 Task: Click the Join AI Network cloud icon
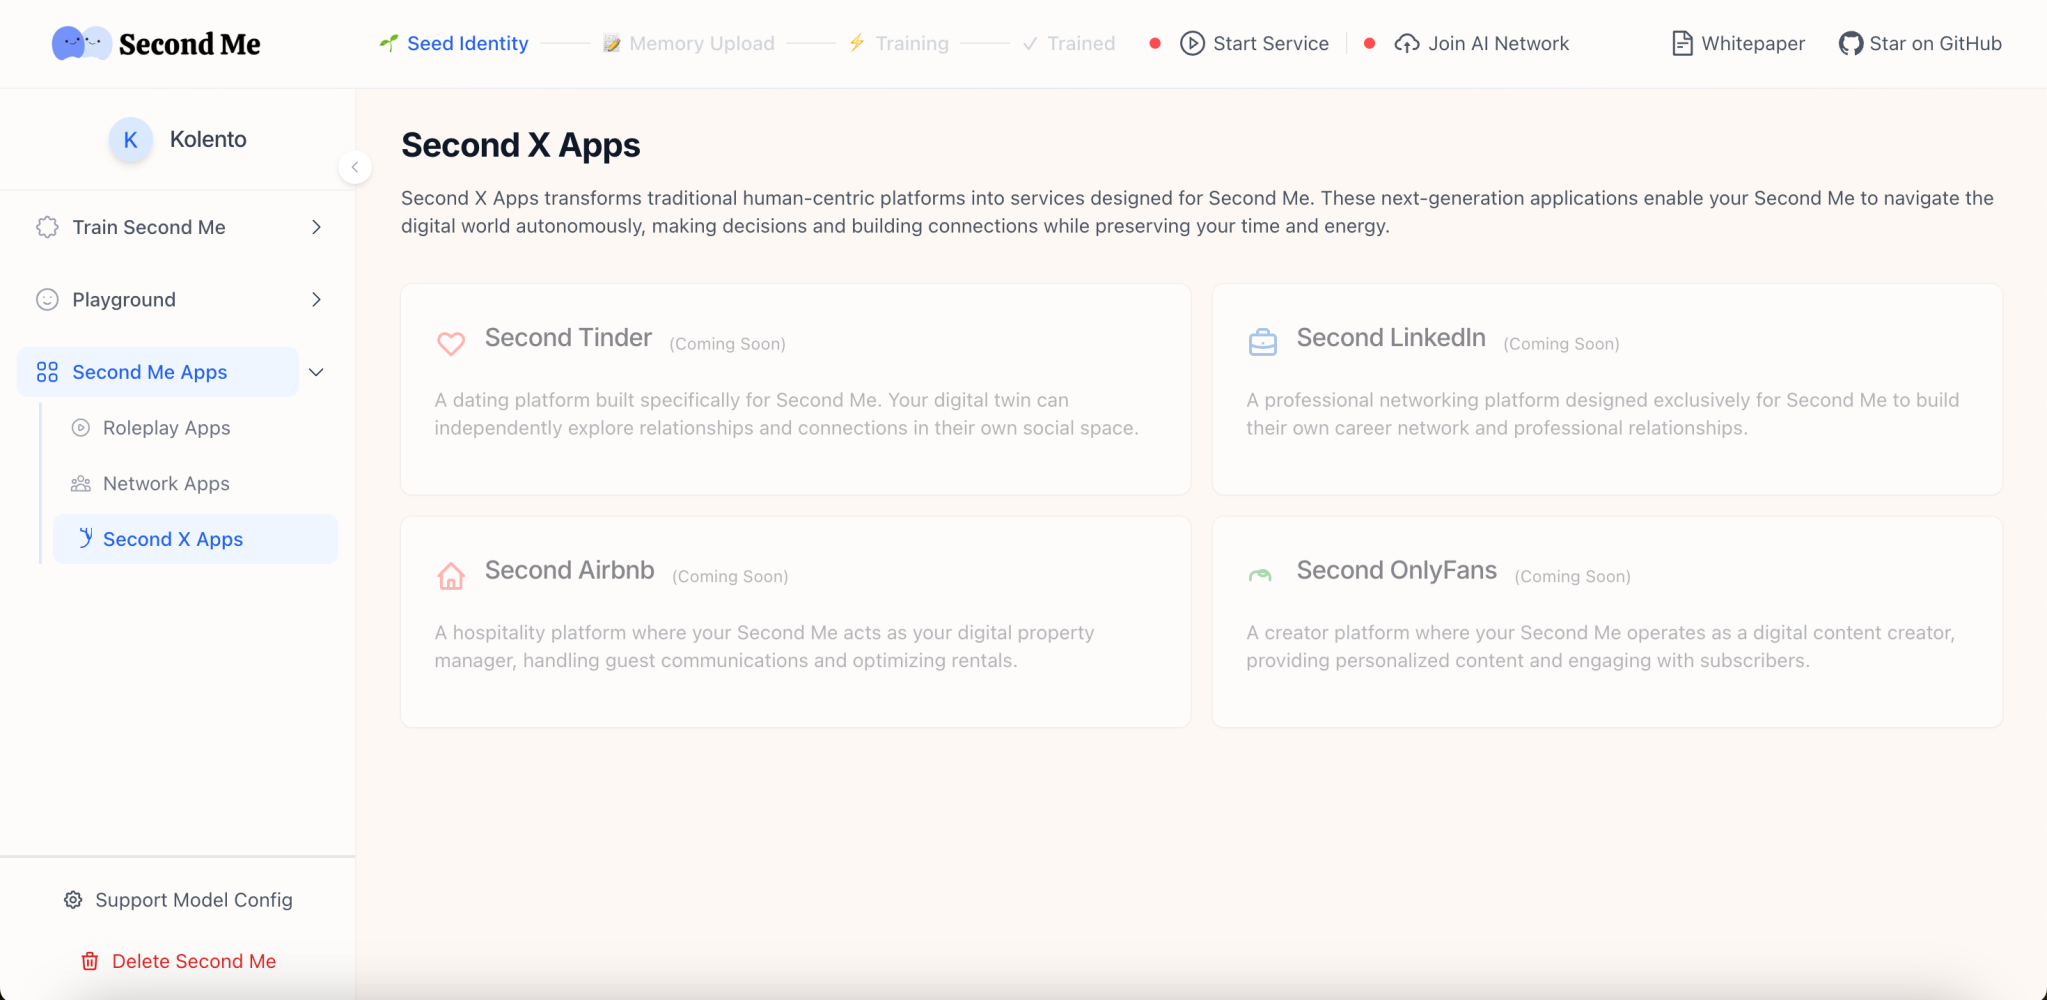point(1407,43)
